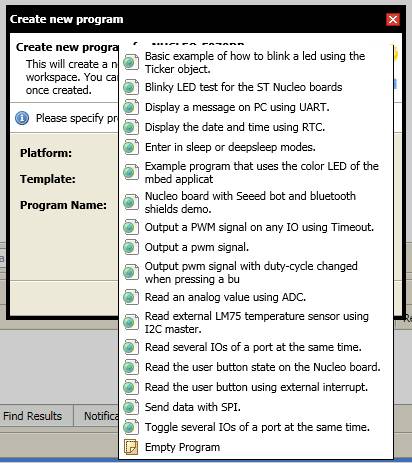Click the blue info icon in dialog
This screenshot has height=463, width=412.
click(22, 118)
